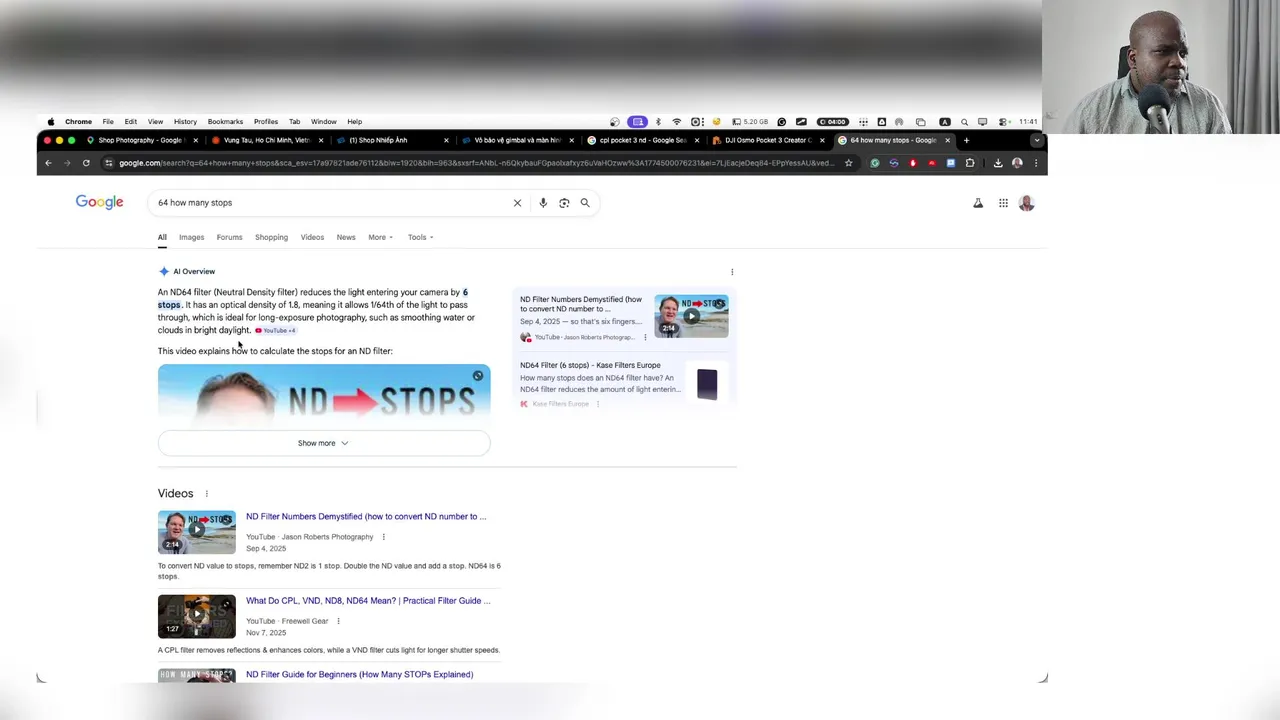Play the ND STOPS video preview in AI Overview
The height and width of the screenshot is (720, 1280).
tap(324, 396)
